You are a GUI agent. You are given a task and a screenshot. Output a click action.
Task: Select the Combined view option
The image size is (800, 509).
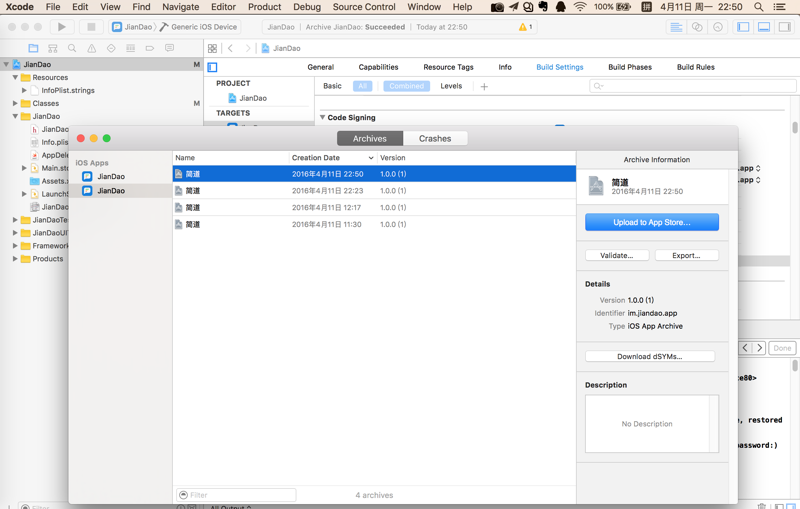(x=407, y=86)
